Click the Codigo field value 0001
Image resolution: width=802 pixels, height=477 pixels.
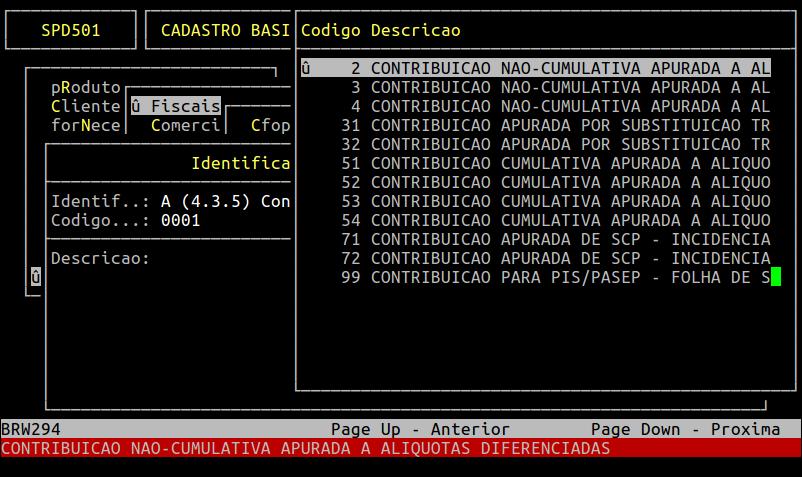(181, 220)
